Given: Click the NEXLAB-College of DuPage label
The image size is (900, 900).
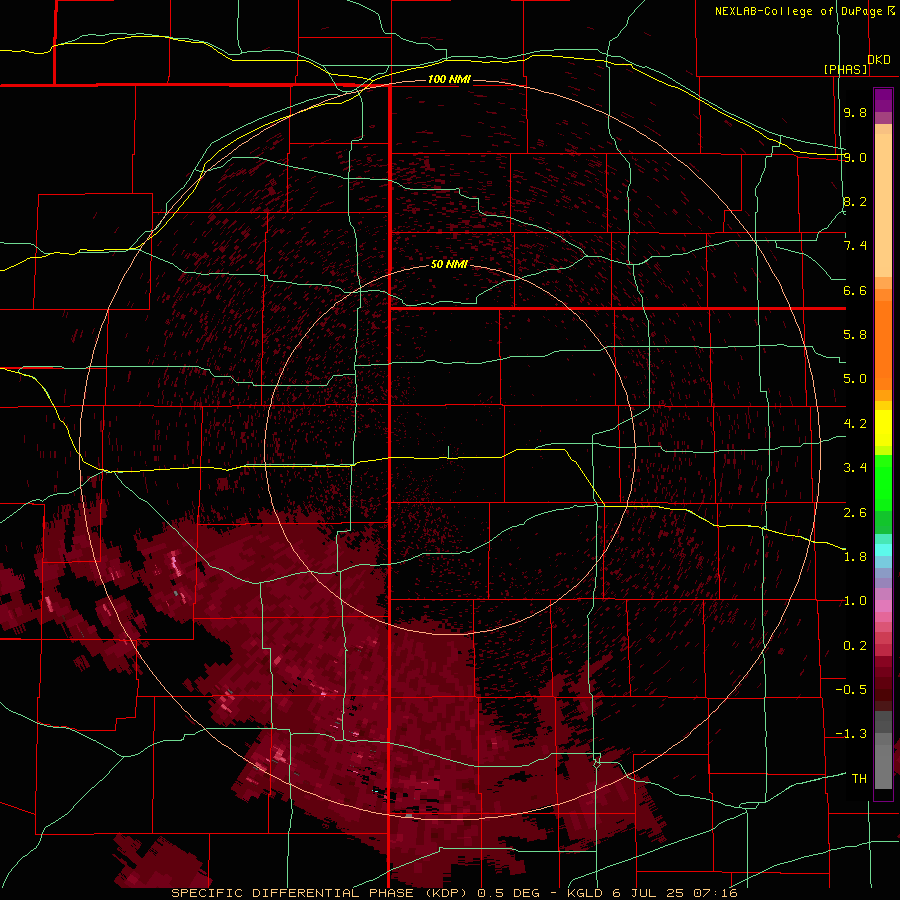Looking at the screenshot, I should pyautogui.click(x=798, y=11).
